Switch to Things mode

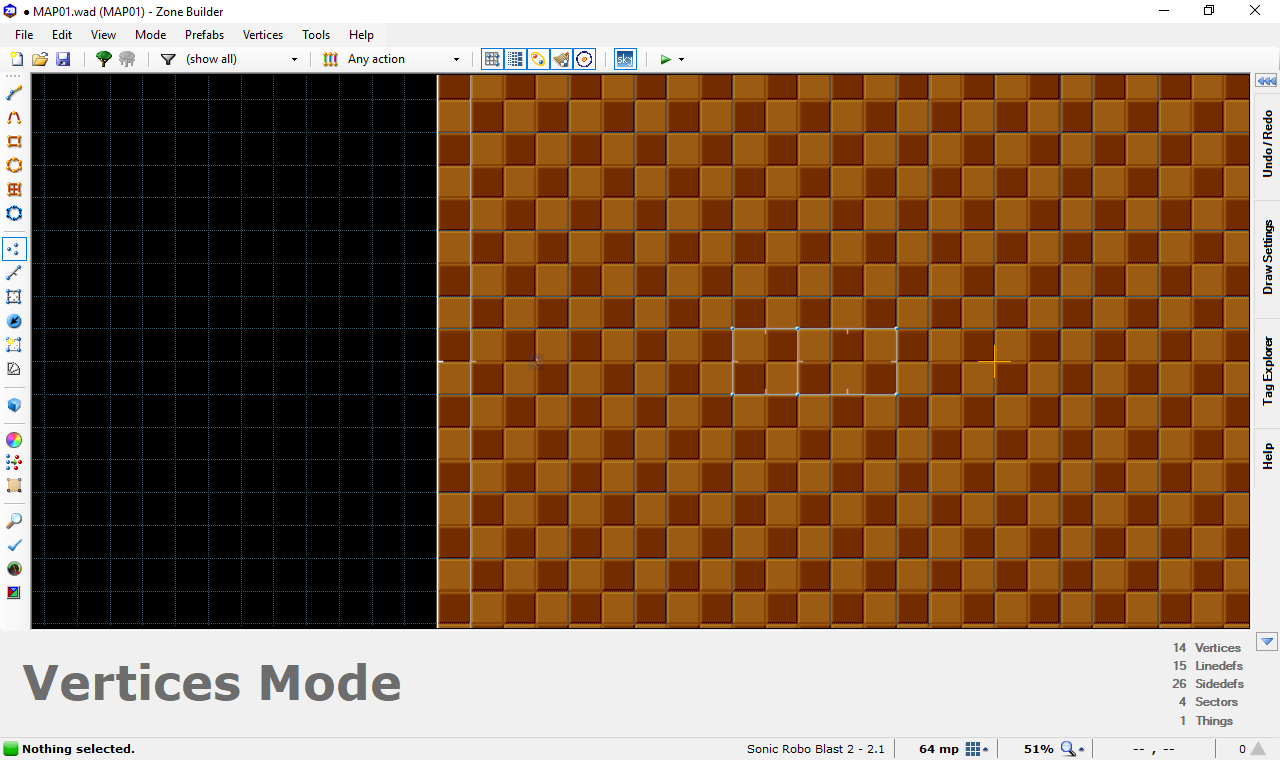pos(14,321)
